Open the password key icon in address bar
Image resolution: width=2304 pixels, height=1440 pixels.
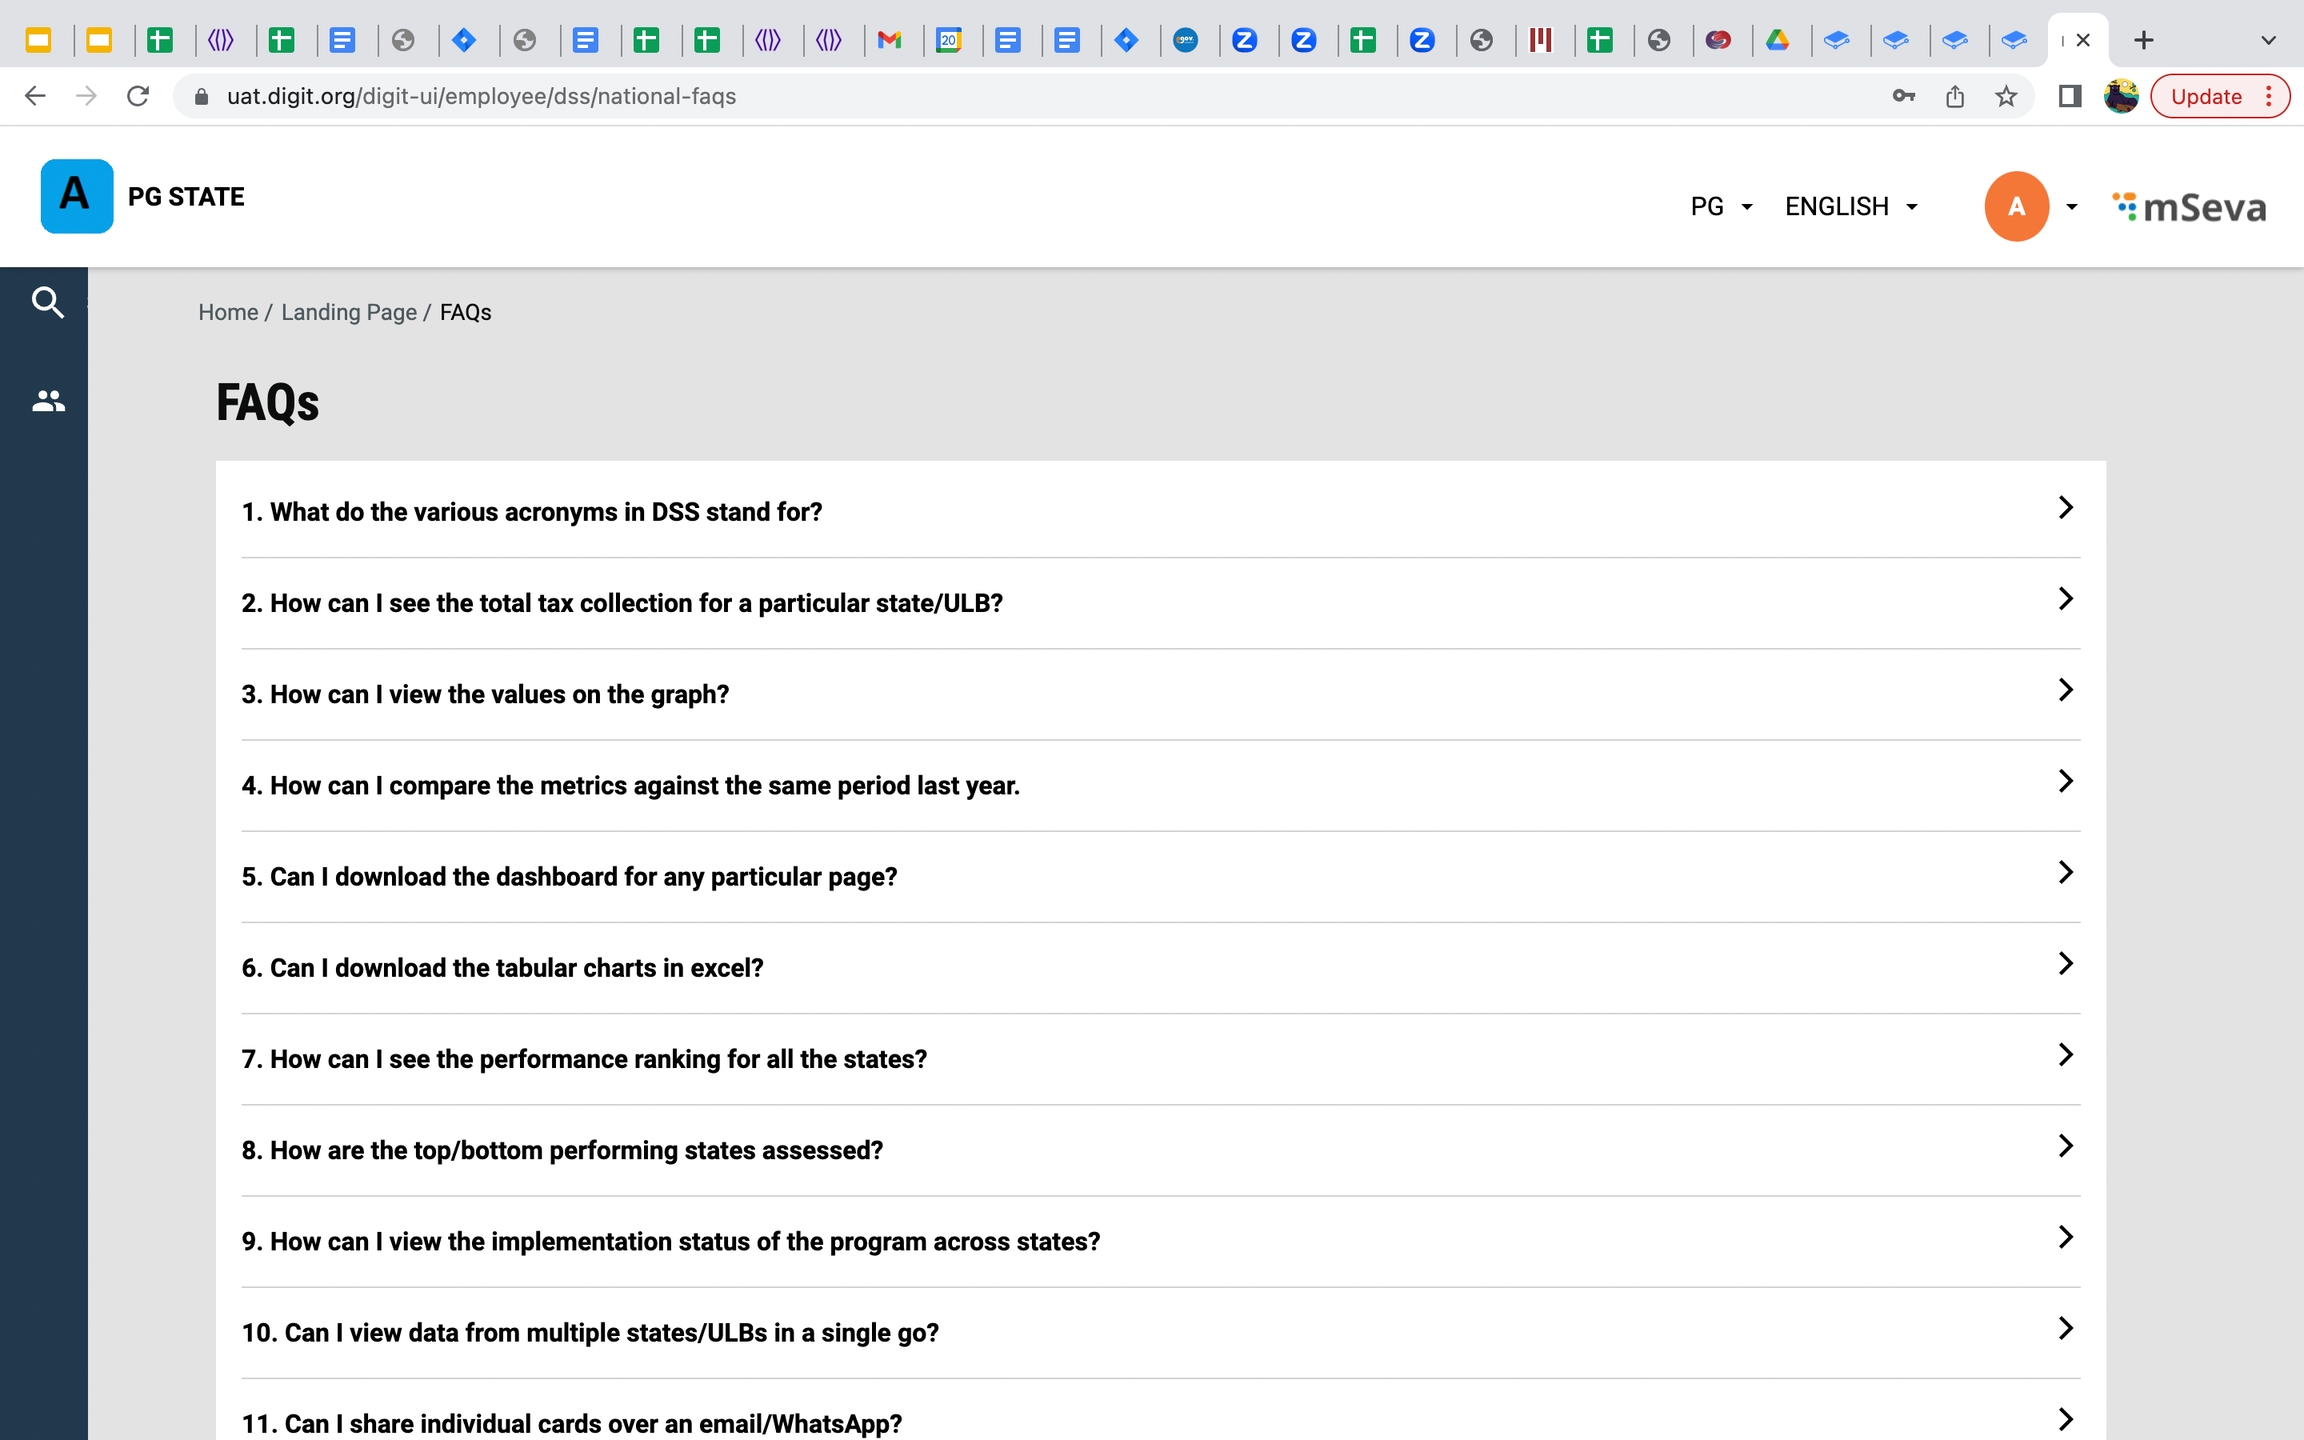coord(1903,96)
